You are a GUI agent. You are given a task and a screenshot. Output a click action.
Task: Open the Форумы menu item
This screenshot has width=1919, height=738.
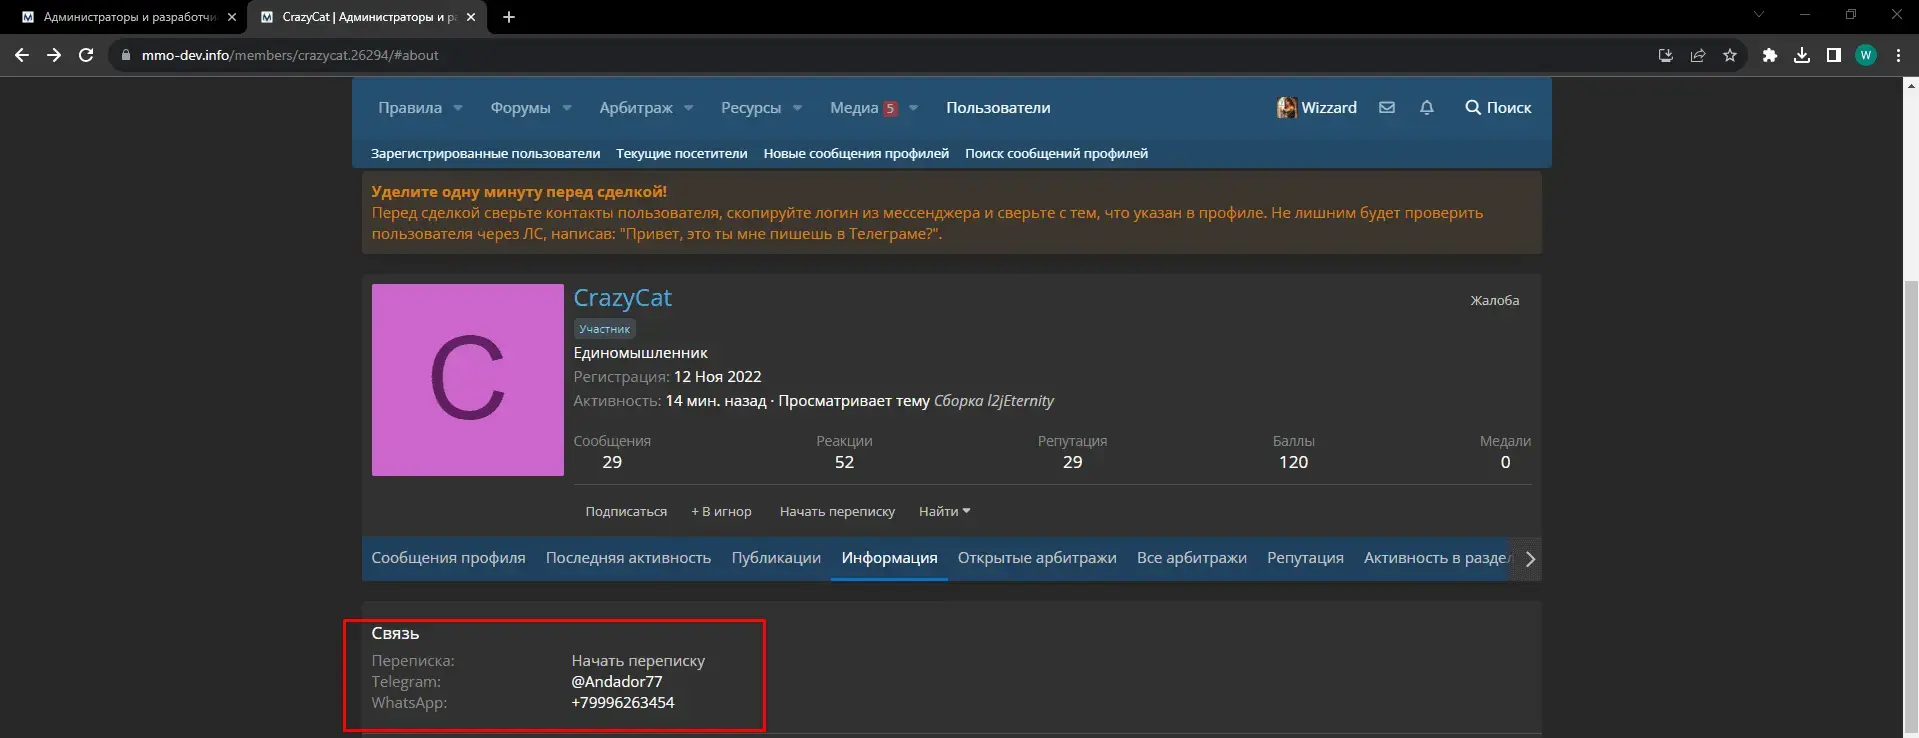coord(520,108)
